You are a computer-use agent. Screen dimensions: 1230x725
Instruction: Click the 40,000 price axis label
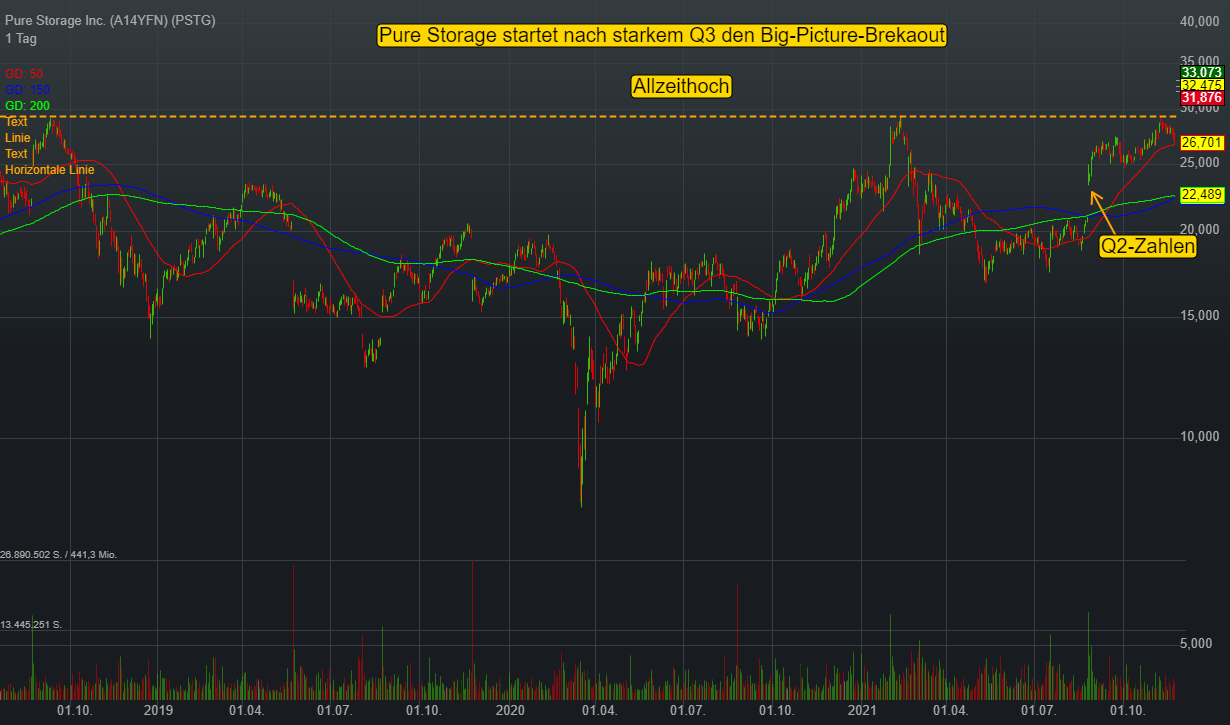(1202, 21)
